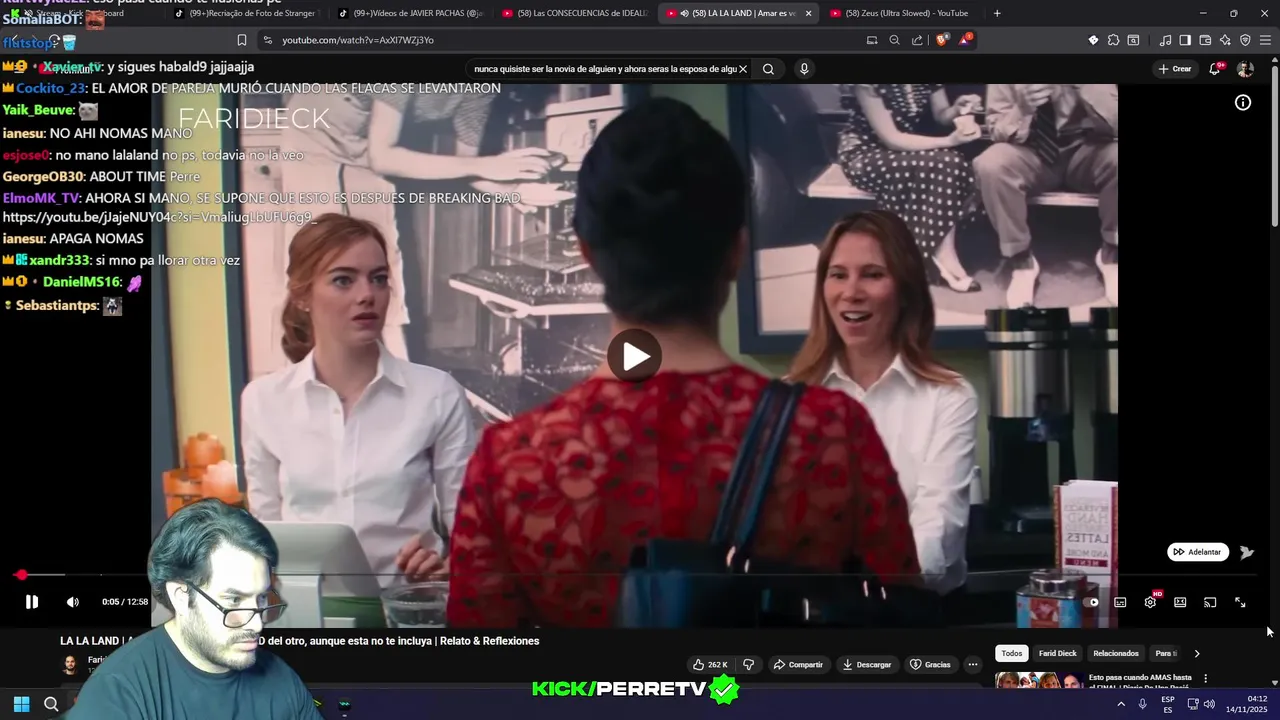The image size is (1280, 720).
Task: Open the three-dot more actions menu
Action: [x=972, y=665]
